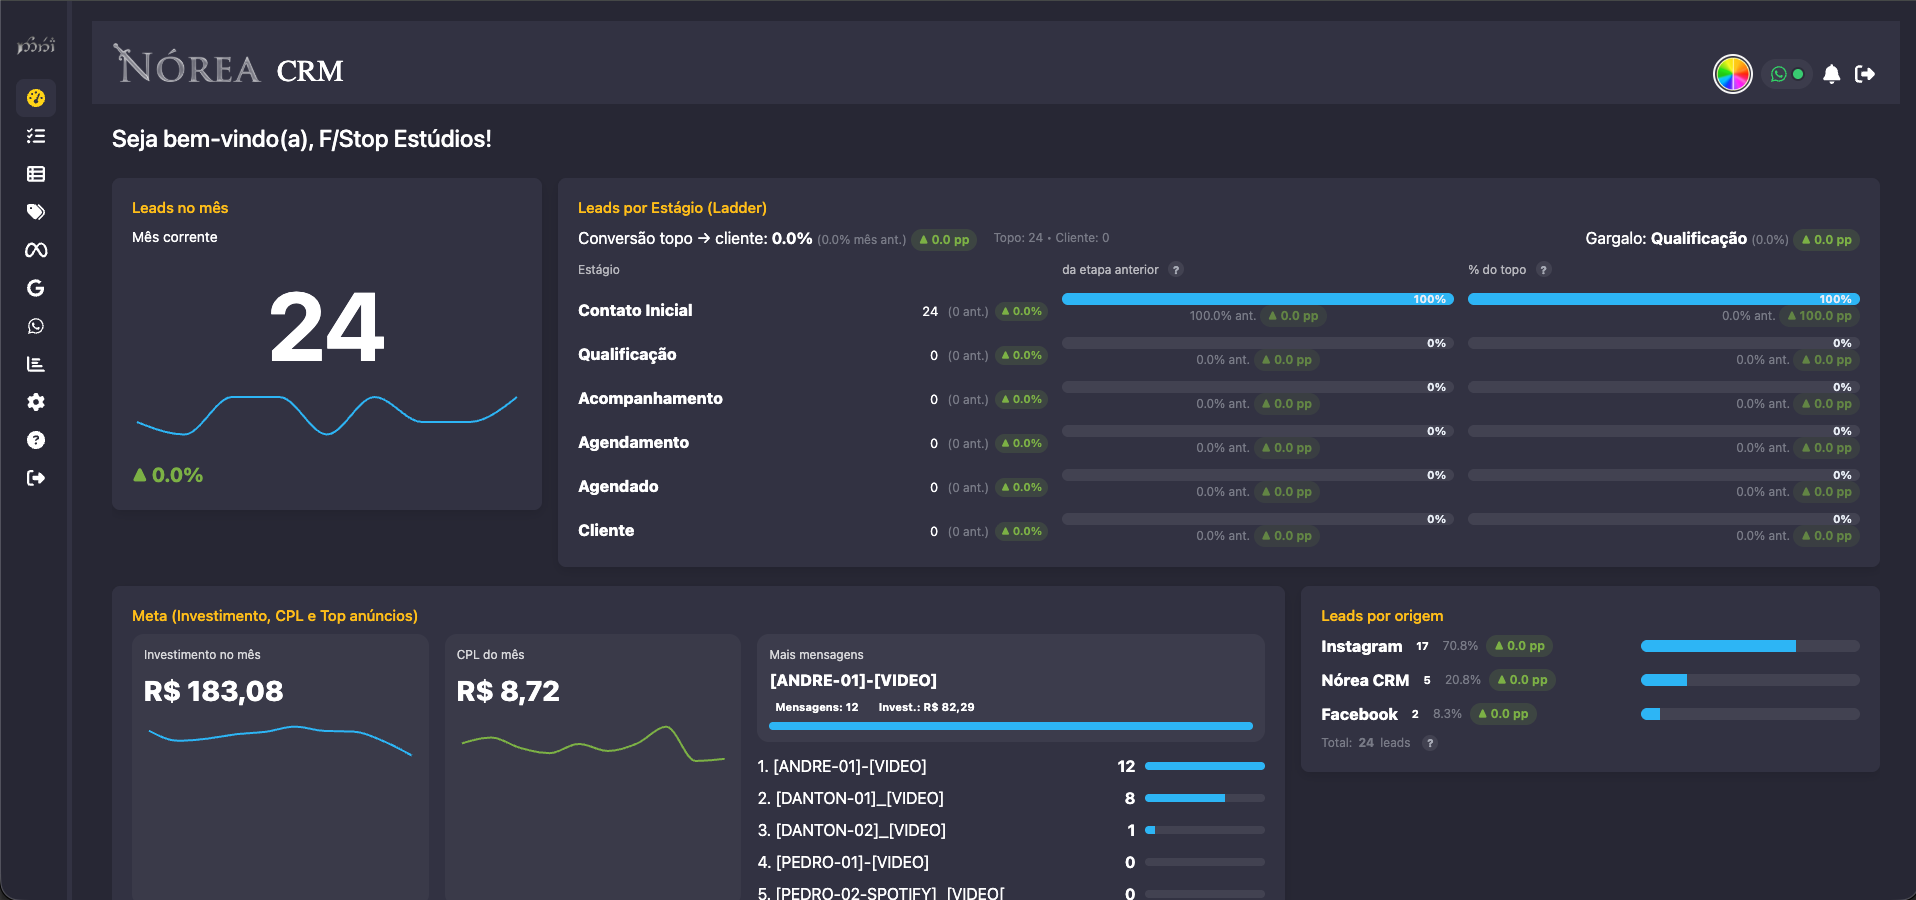The width and height of the screenshot is (1916, 900).
Task: Open the WhatsApp icon in sidebar
Action: coord(36,326)
